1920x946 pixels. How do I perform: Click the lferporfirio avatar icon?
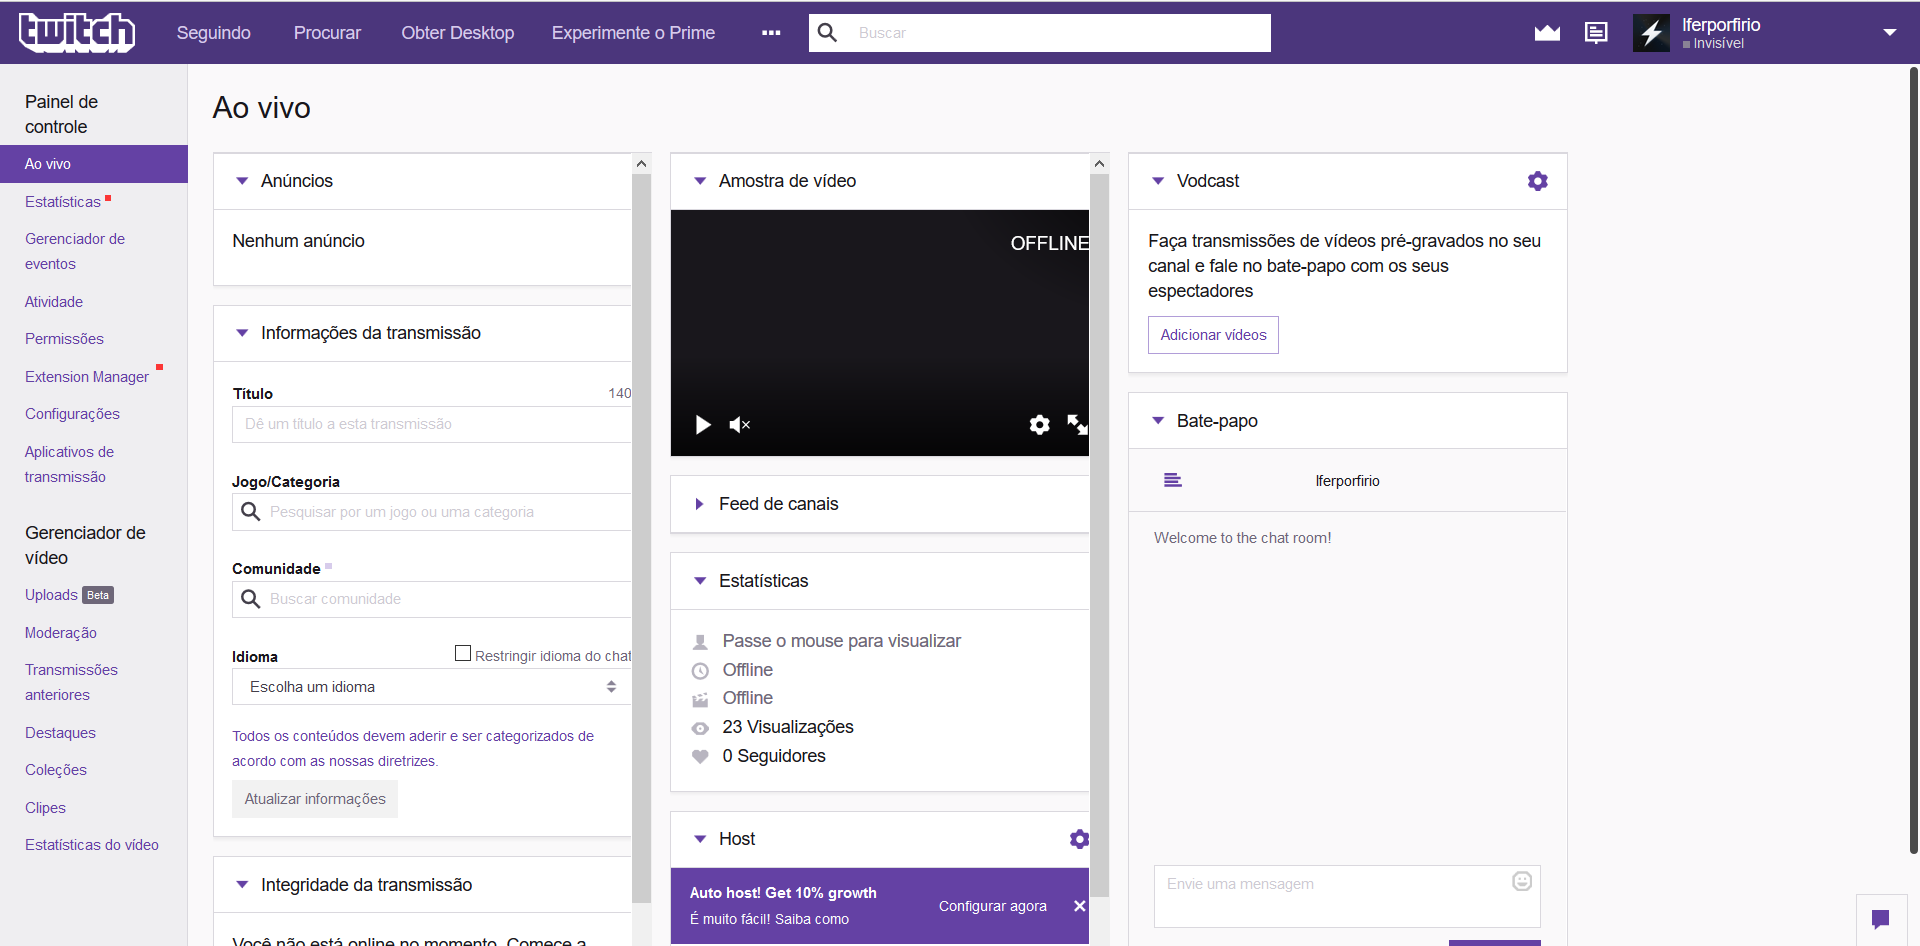click(1652, 33)
